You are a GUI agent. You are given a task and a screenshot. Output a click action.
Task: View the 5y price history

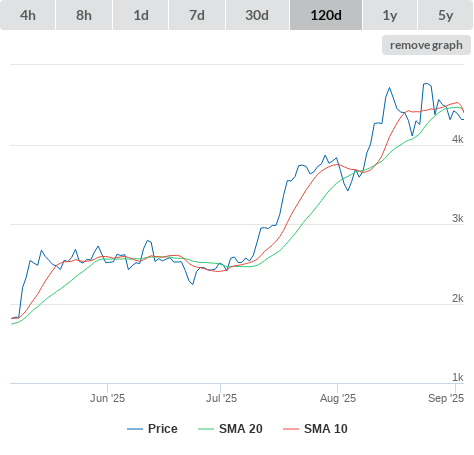445,15
